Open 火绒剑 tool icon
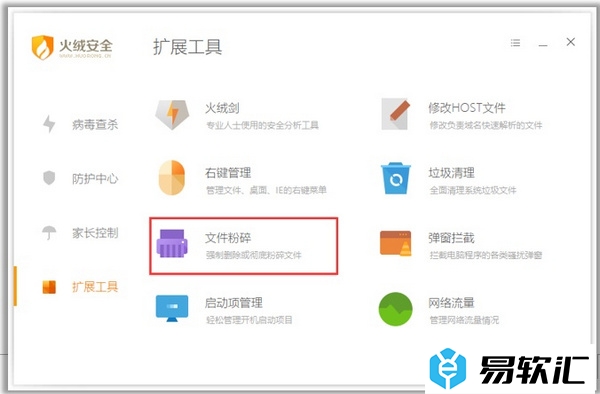Viewport: 600px width, 394px height. 172,115
